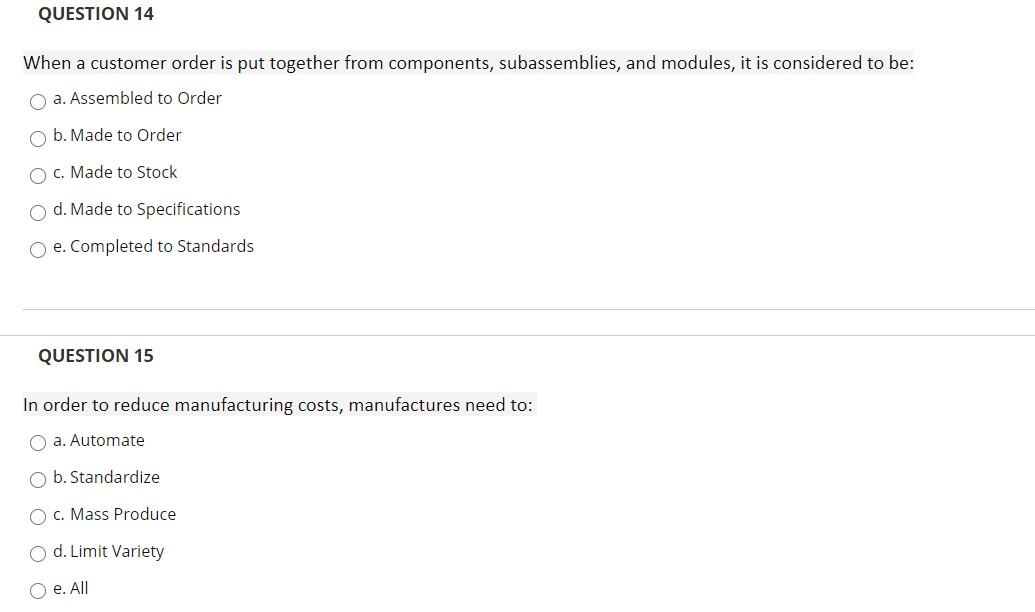
Task: Click the Question 14 prompt text
Action: (x=467, y=63)
